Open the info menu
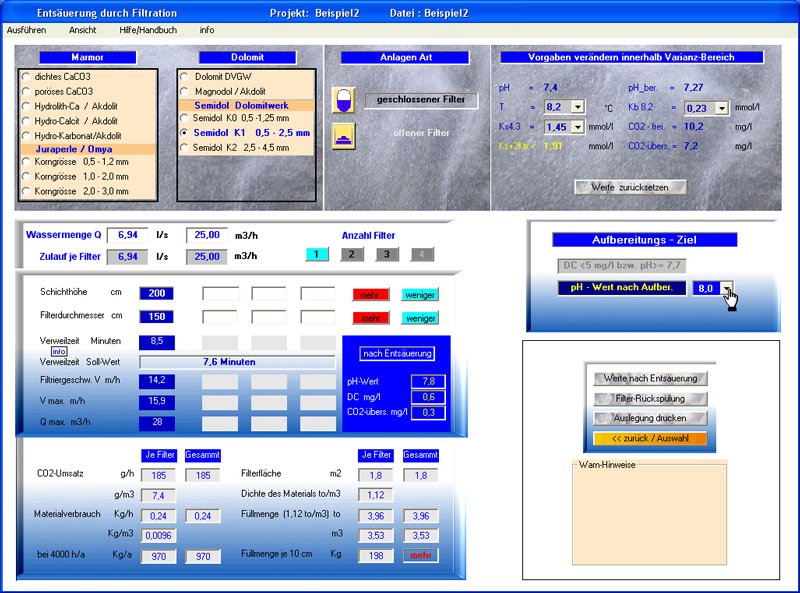 tap(207, 30)
